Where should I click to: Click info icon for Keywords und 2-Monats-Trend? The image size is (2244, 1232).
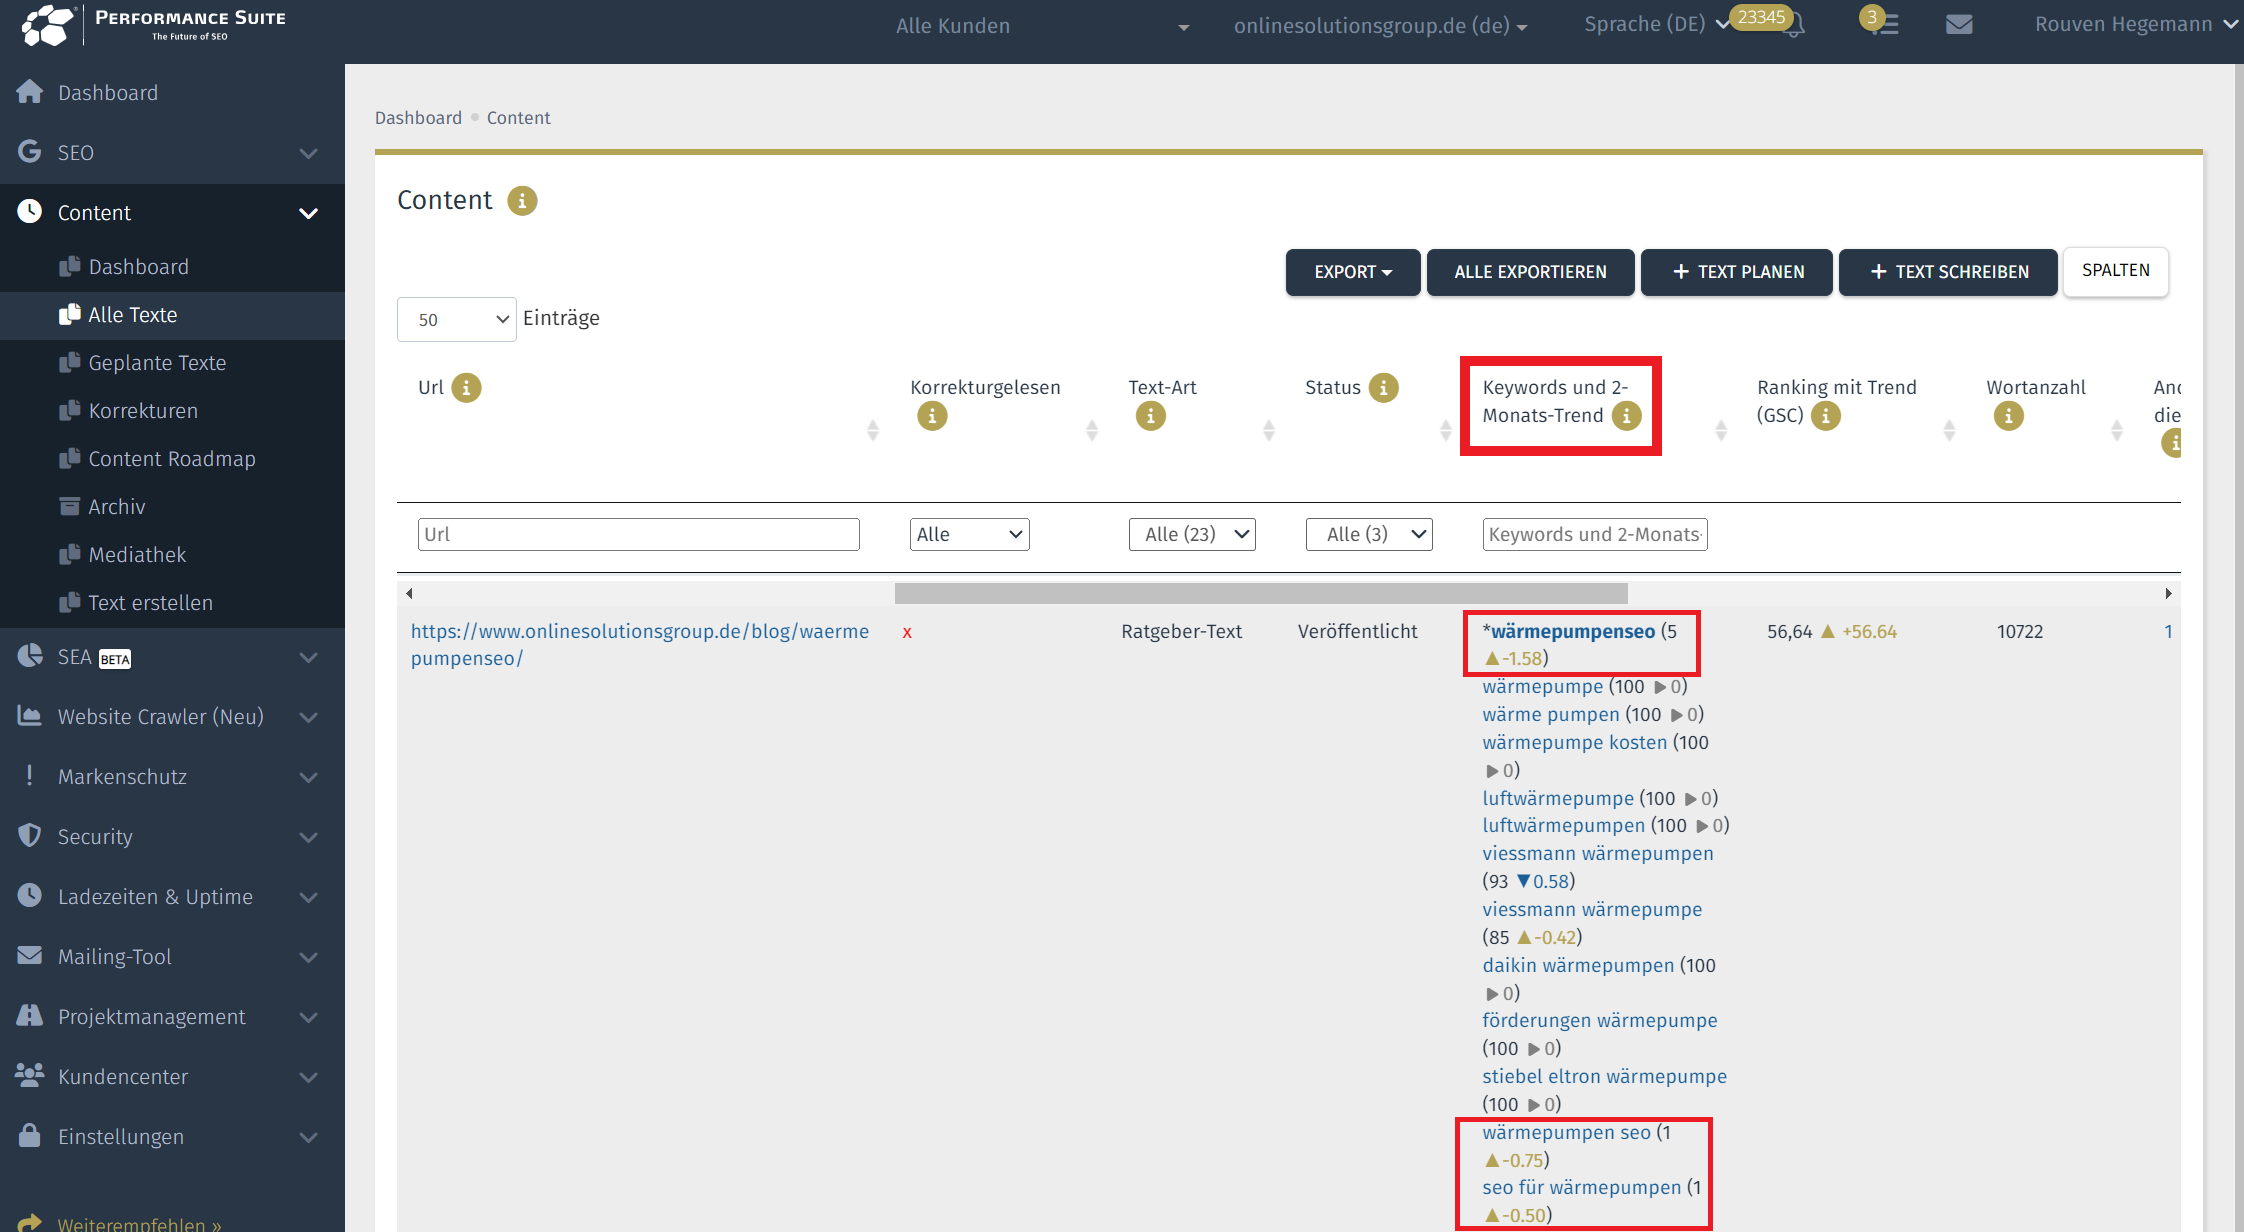pos(1627,416)
